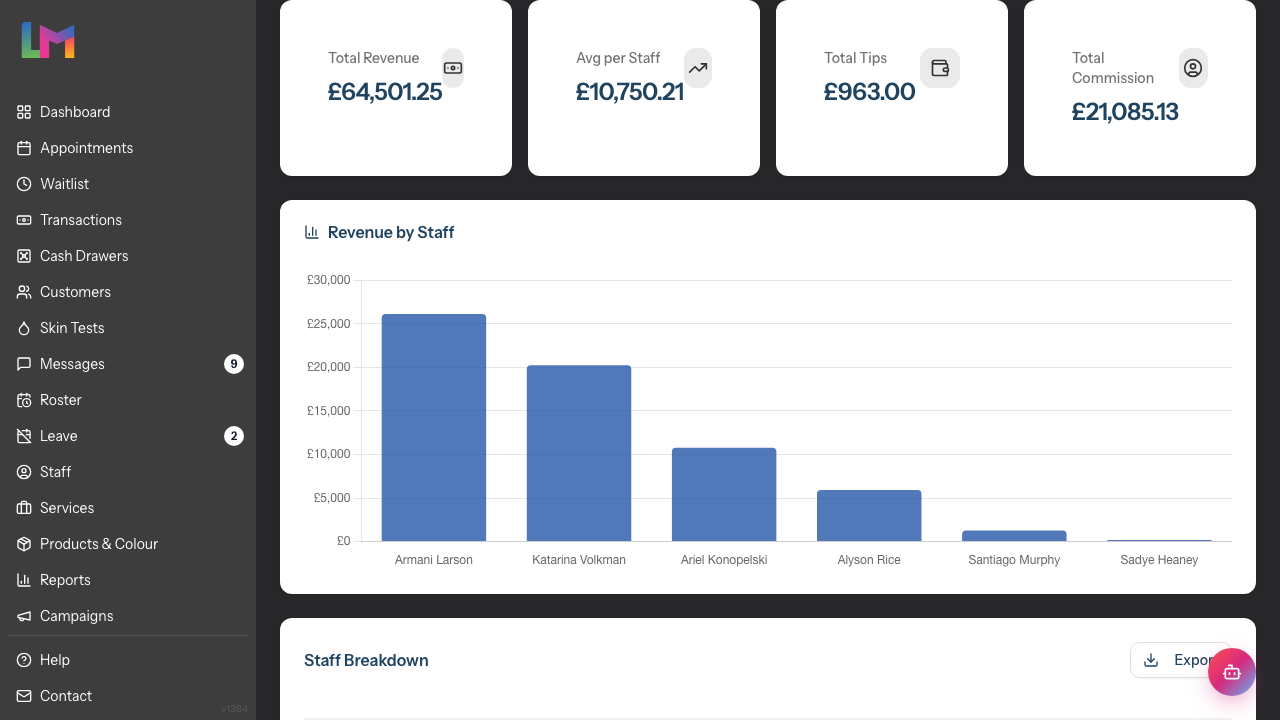This screenshot has width=1280, height=720.
Task: Click the £30,000 axis label
Action: 329,280
